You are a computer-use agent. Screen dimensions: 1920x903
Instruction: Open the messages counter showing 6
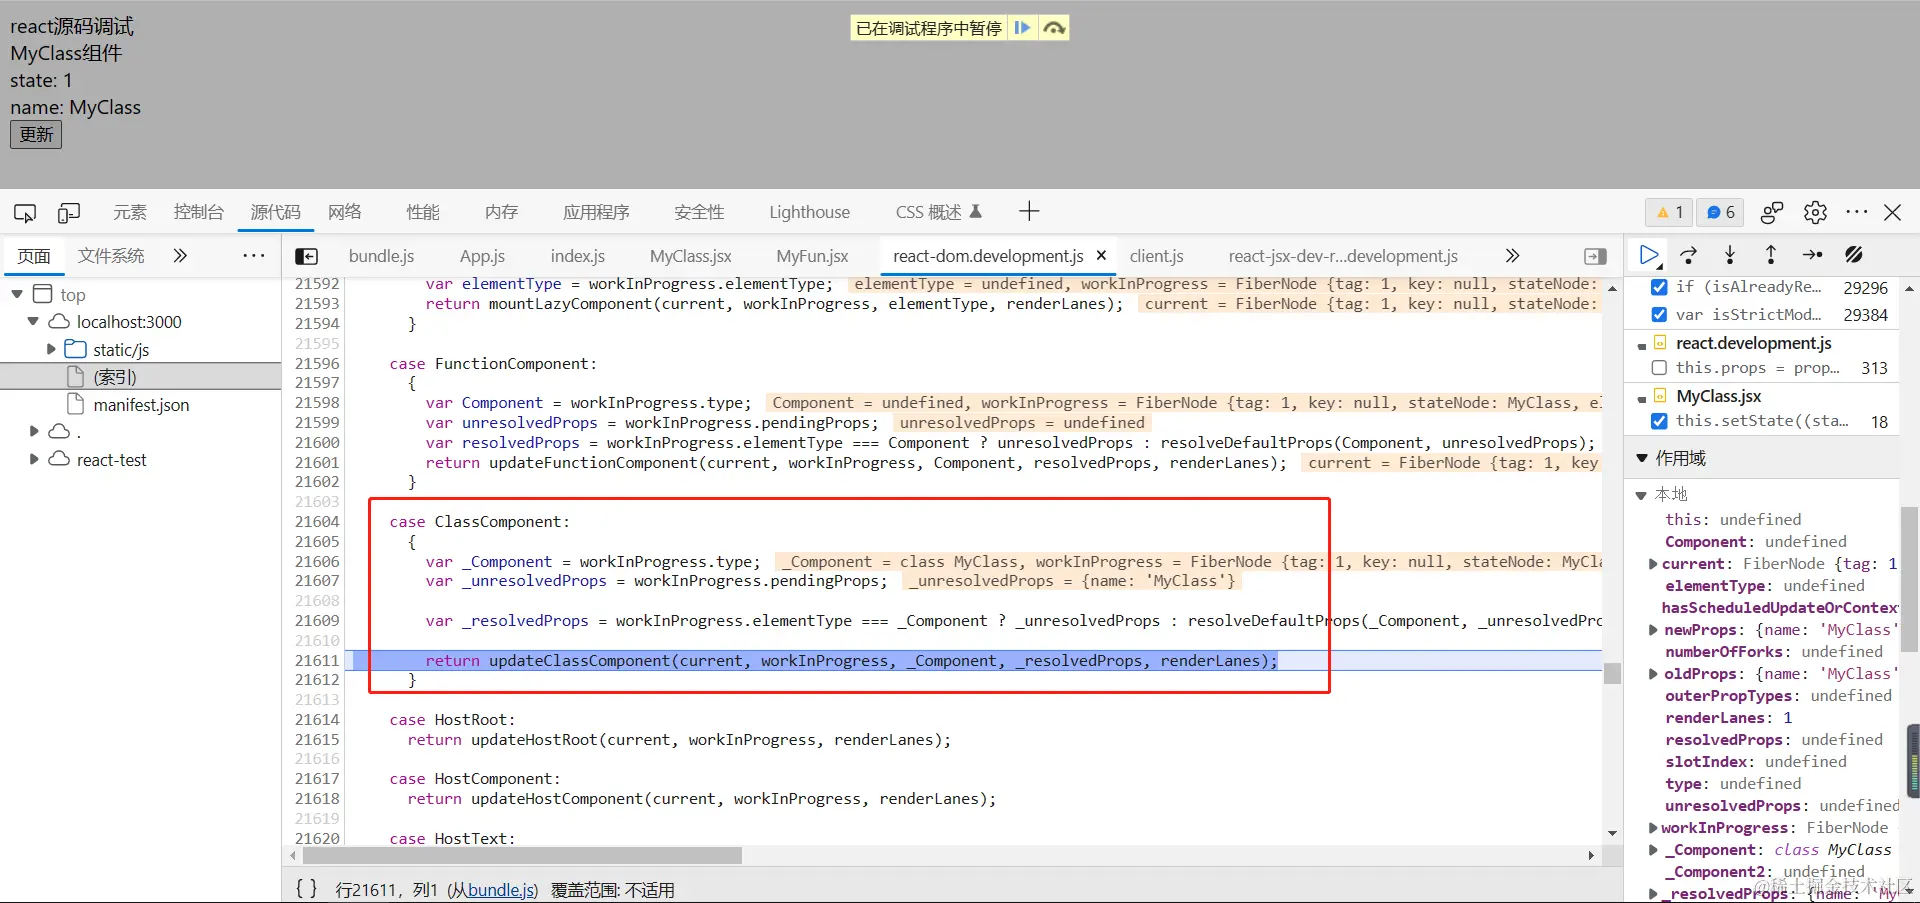tap(1720, 212)
